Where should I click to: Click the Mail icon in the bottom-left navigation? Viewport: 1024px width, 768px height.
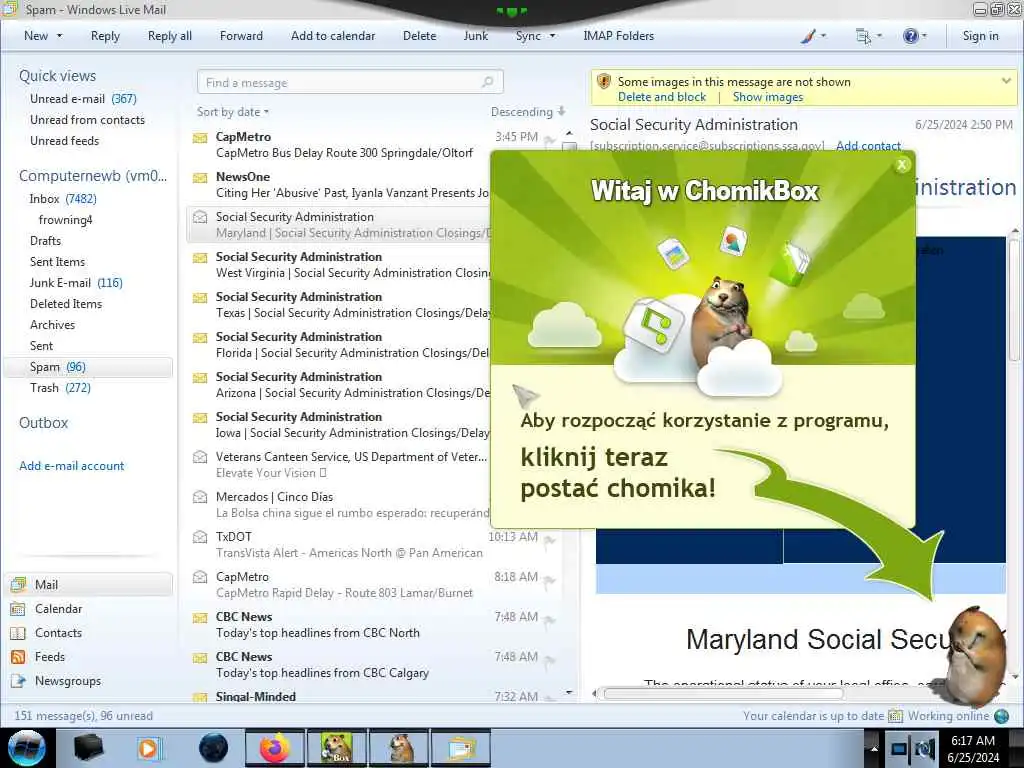pyautogui.click(x=18, y=584)
